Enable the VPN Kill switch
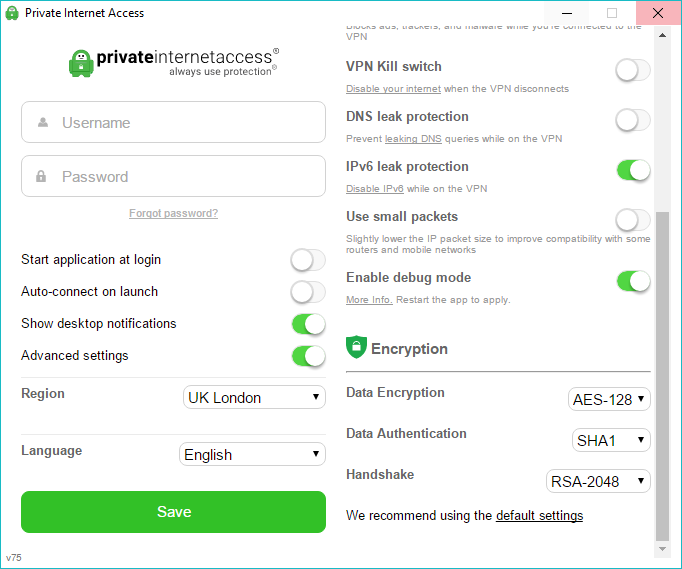Viewport: 682px width, 569px height. pyautogui.click(x=633, y=70)
